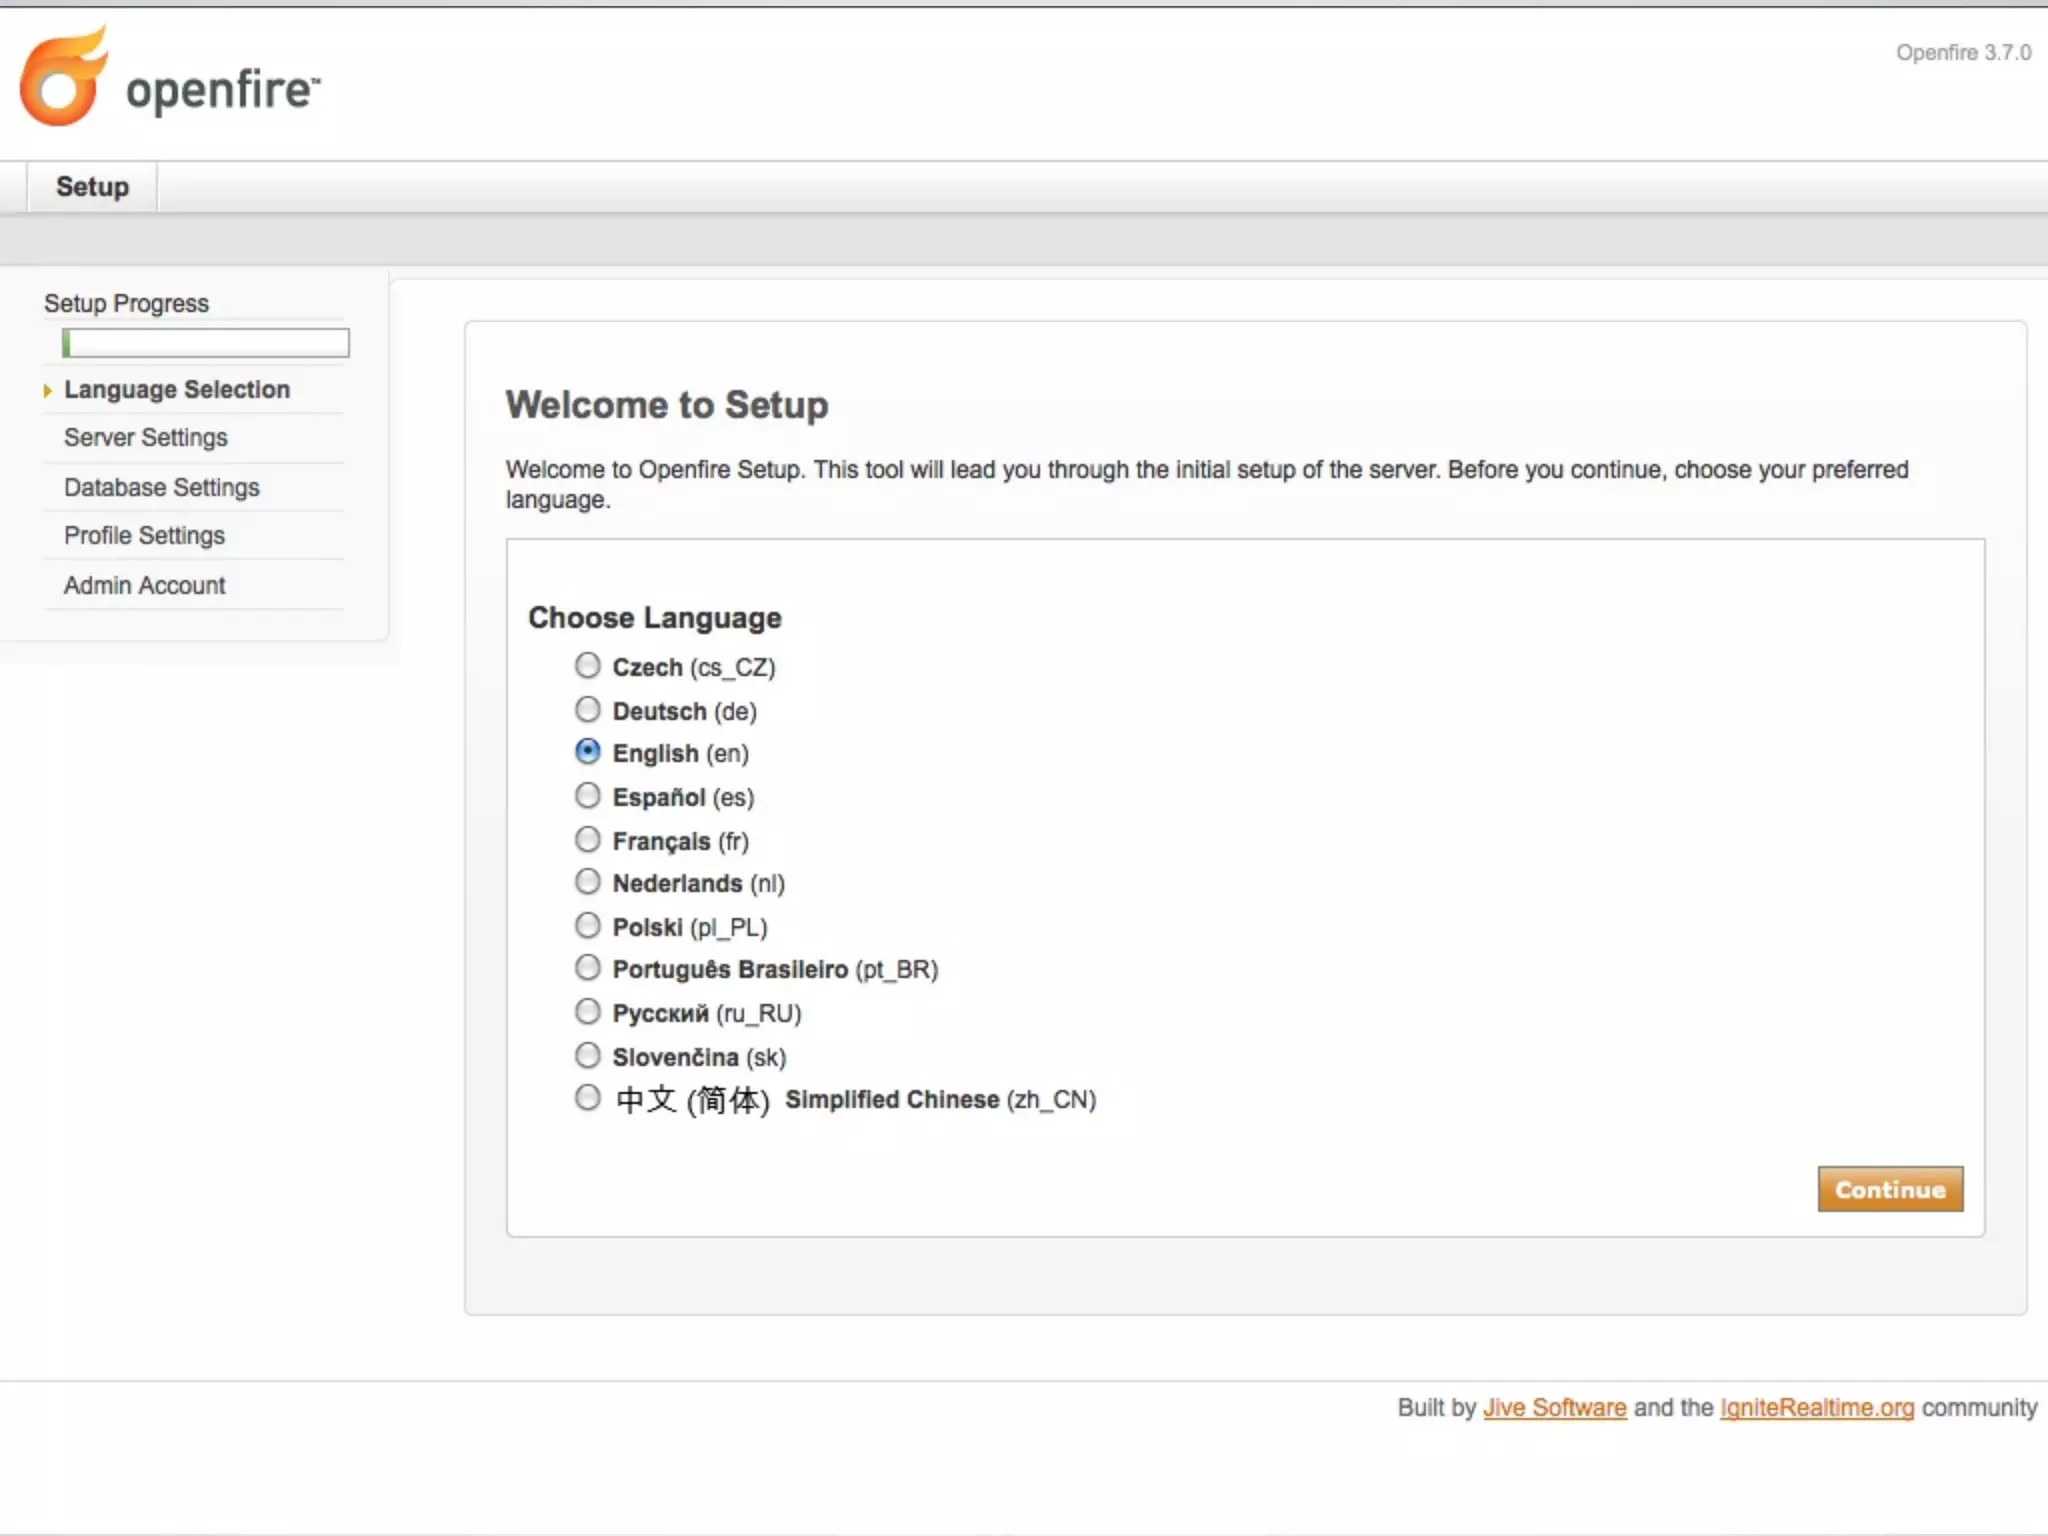The height and width of the screenshot is (1536, 2048).
Task: Choose the Polski (pl_PL) language
Action: point(588,926)
